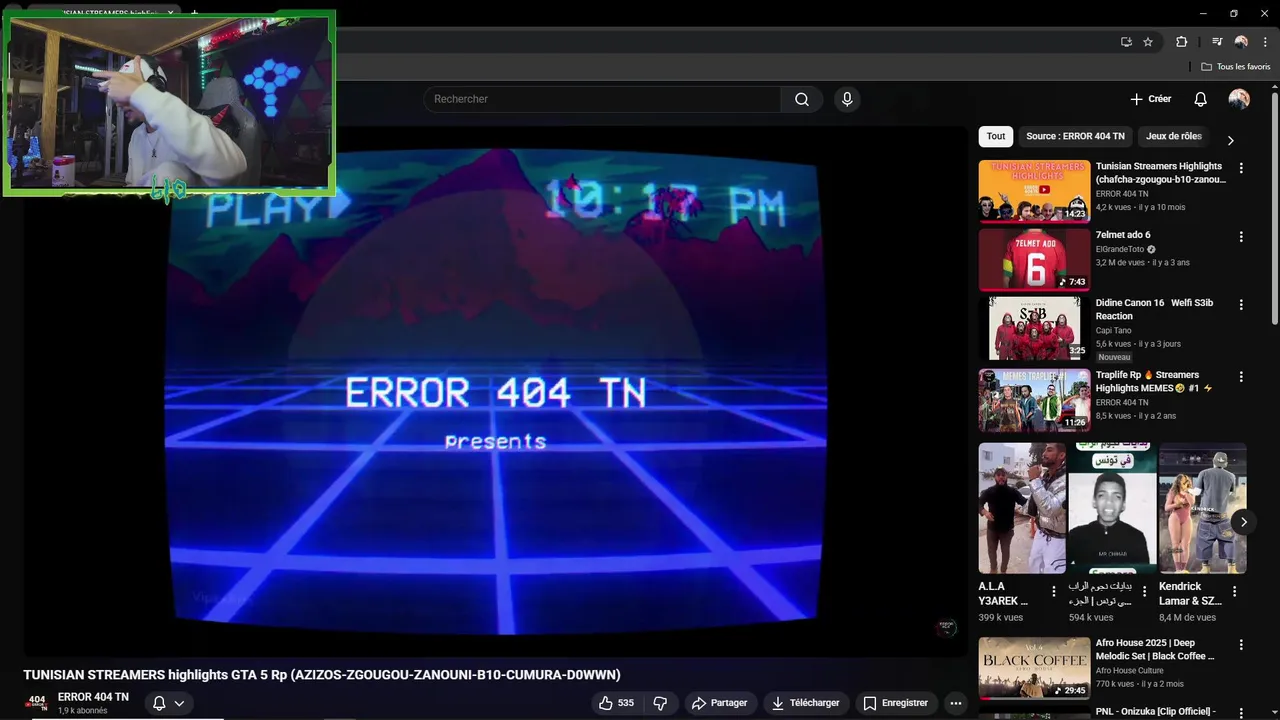This screenshot has width=1280, height=720.
Task: Open Afro House 2025 Deep Melodic Set thumbnail
Action: [x=1034, y=668]
